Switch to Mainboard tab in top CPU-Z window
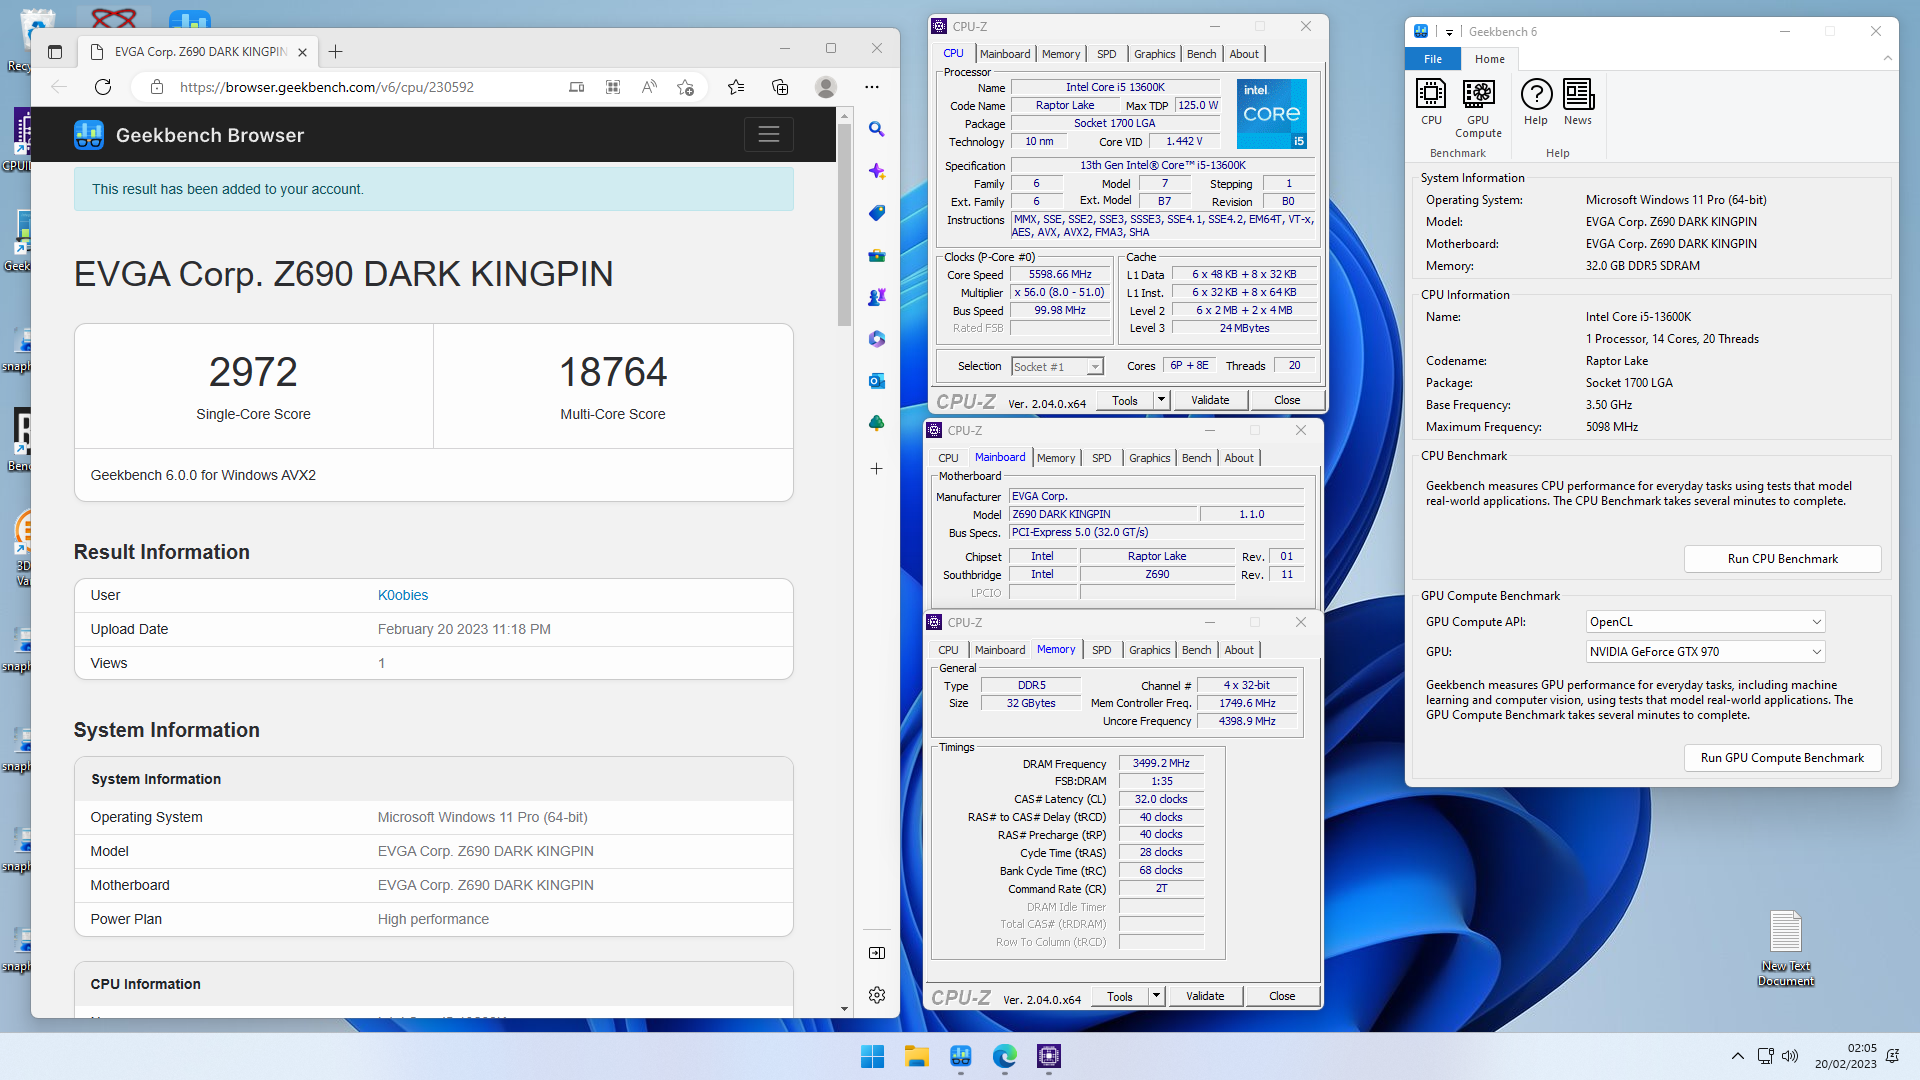Screen dimensions: 1920x1080 (1005, 54)
